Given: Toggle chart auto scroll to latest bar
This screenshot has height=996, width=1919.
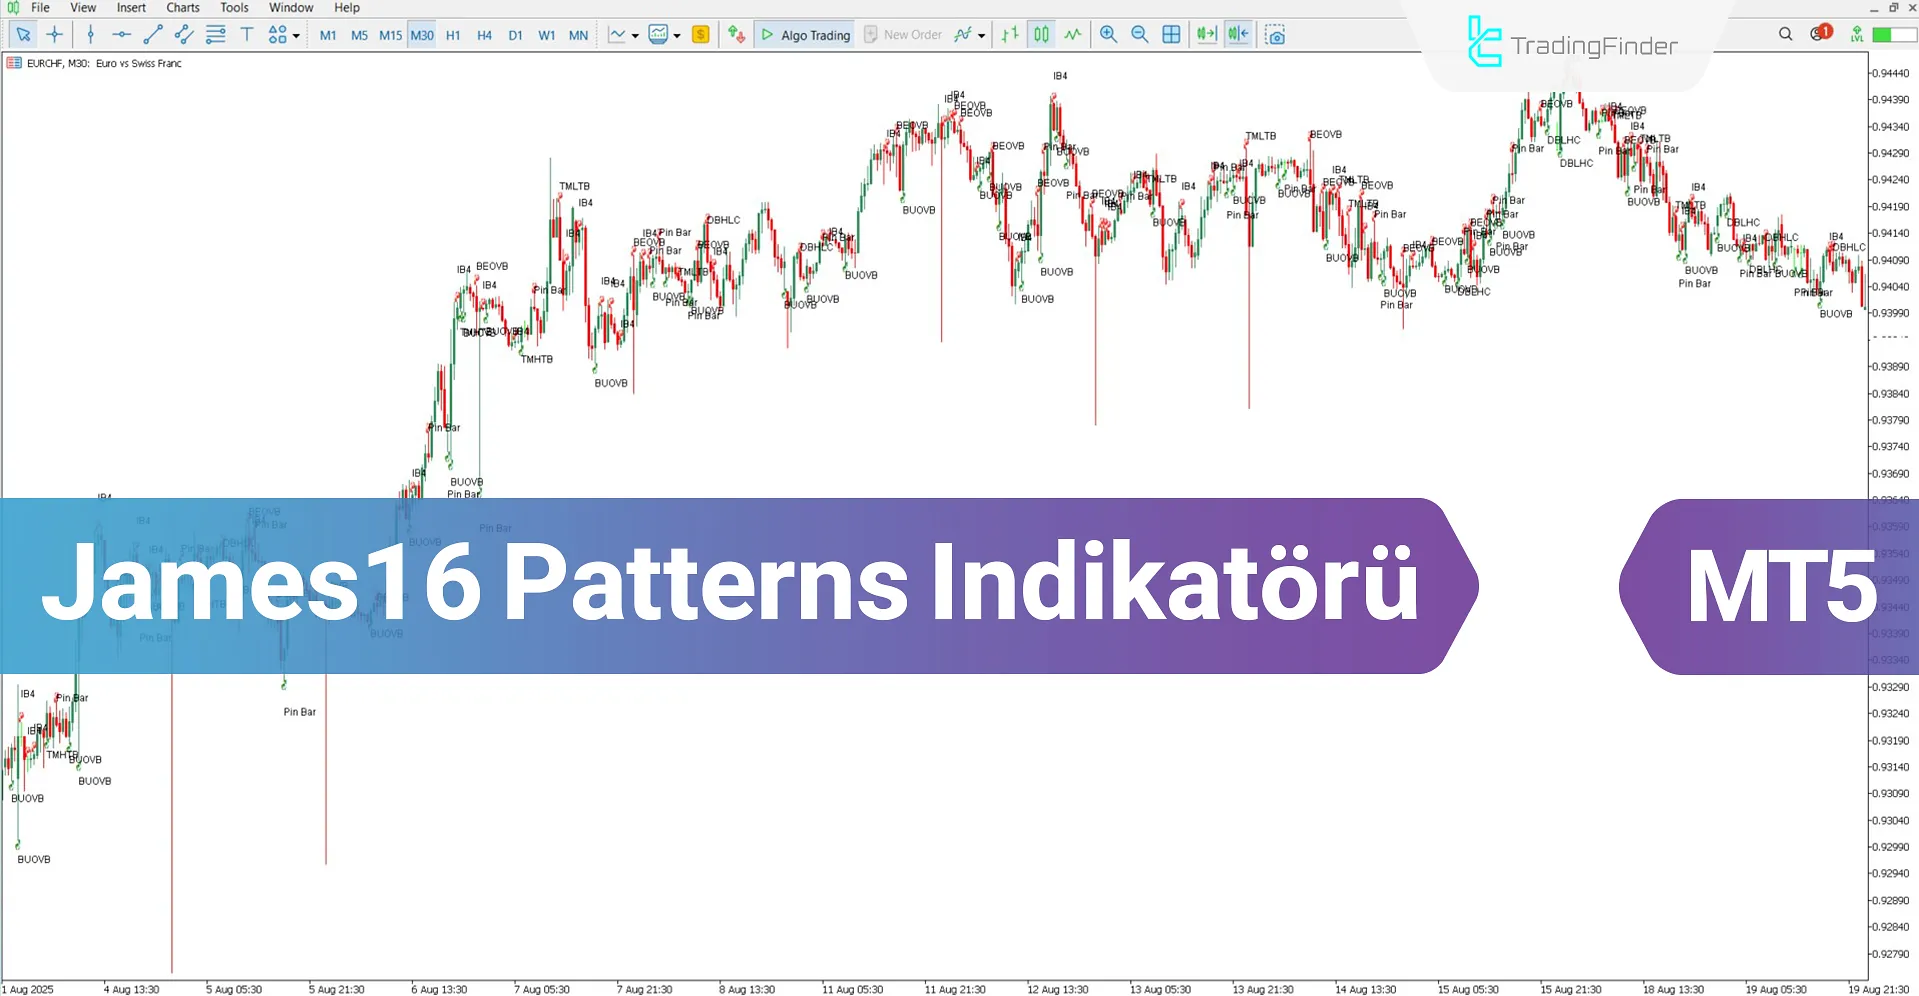Looking at the screenshot, I should click(1205, 34).
